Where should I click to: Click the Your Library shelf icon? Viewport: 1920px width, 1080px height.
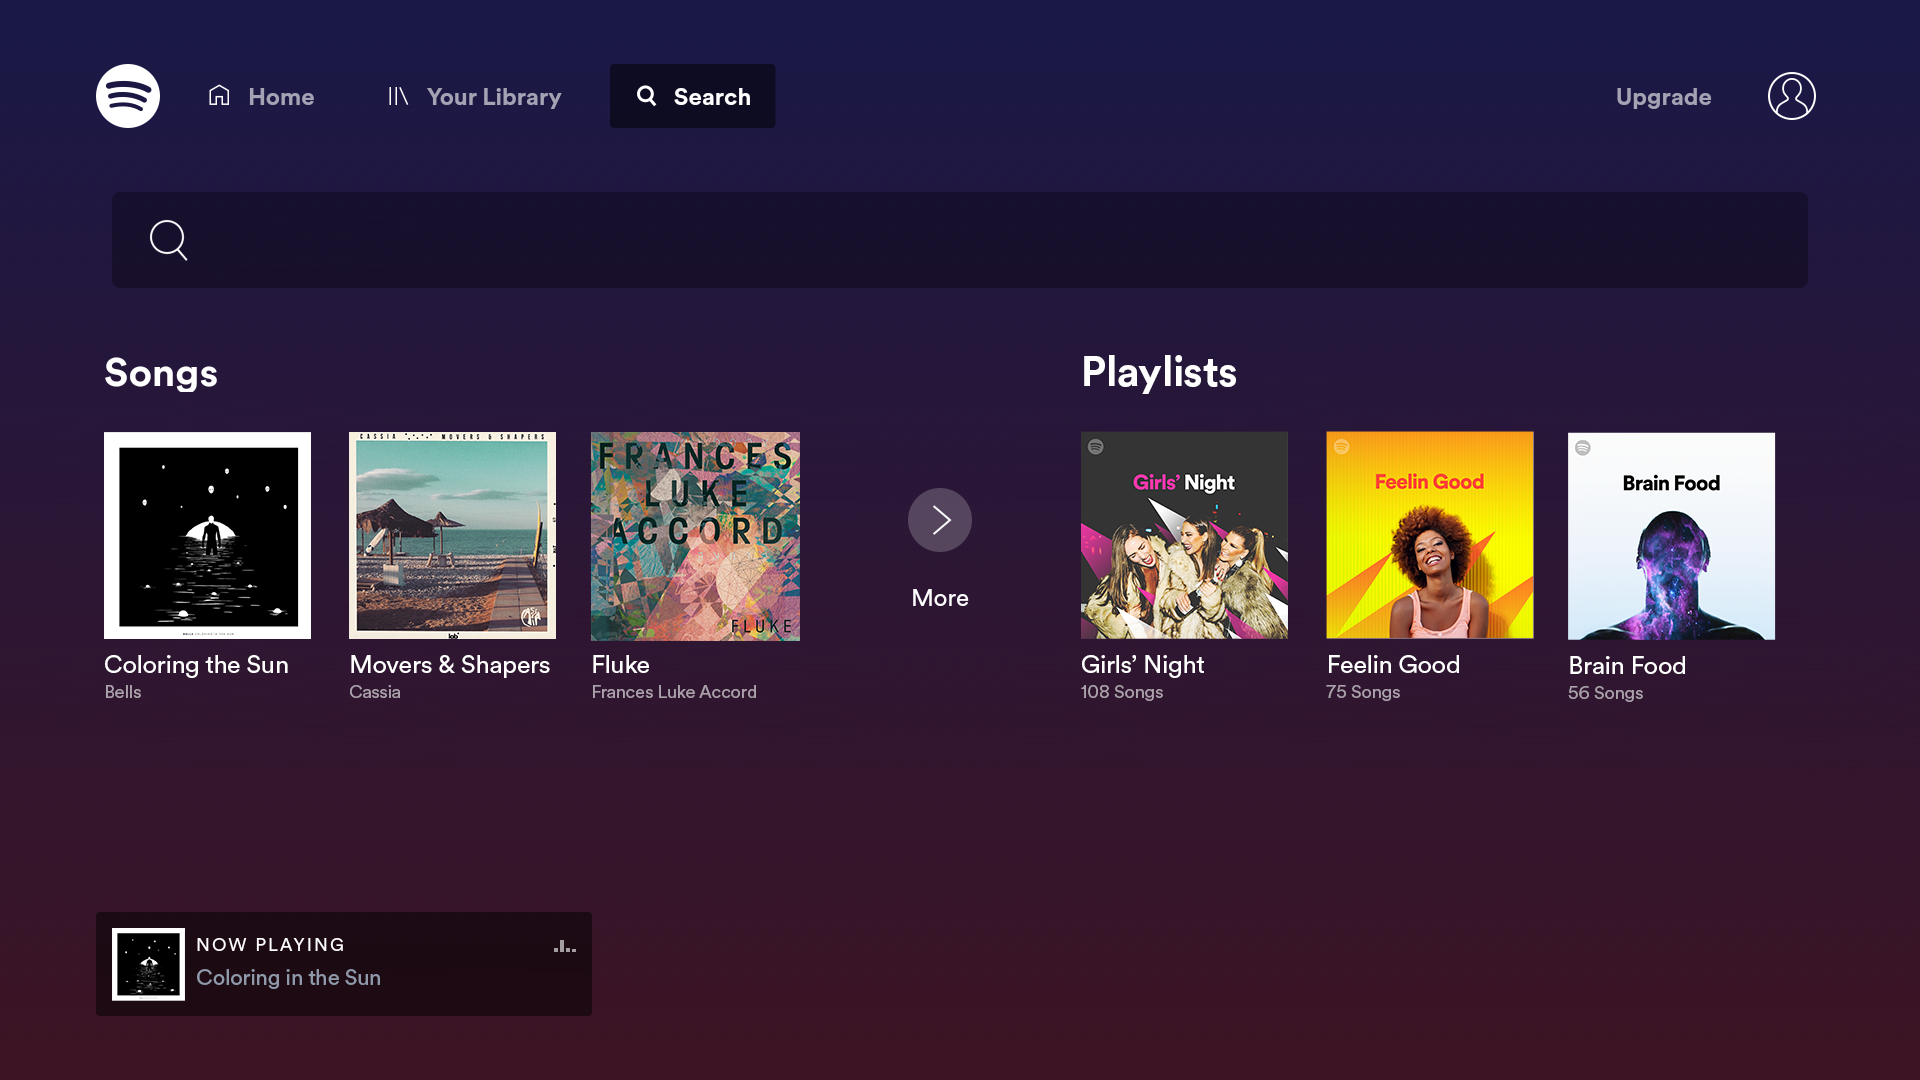pyautogui.click(x=398, y=95)
